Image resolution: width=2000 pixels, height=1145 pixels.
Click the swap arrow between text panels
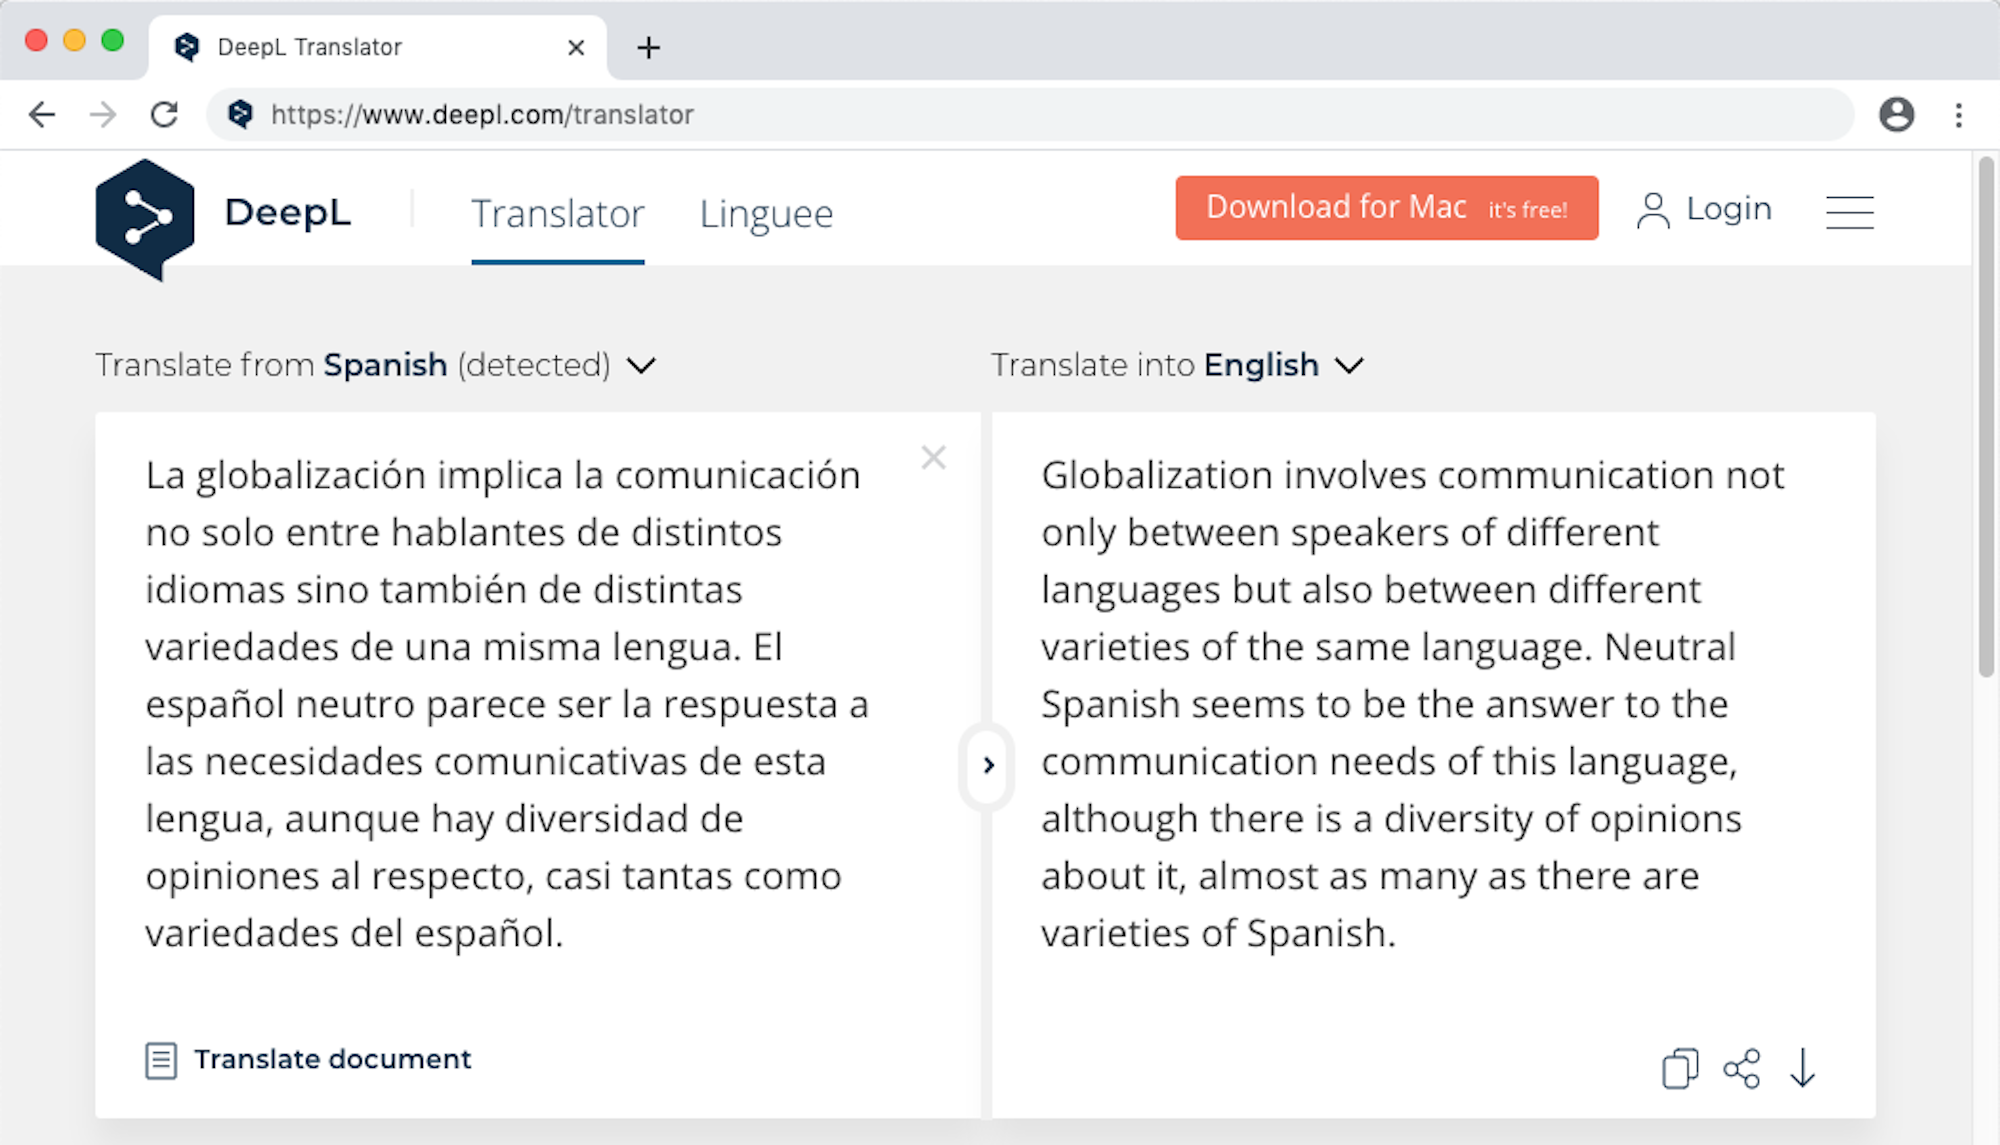988,766
